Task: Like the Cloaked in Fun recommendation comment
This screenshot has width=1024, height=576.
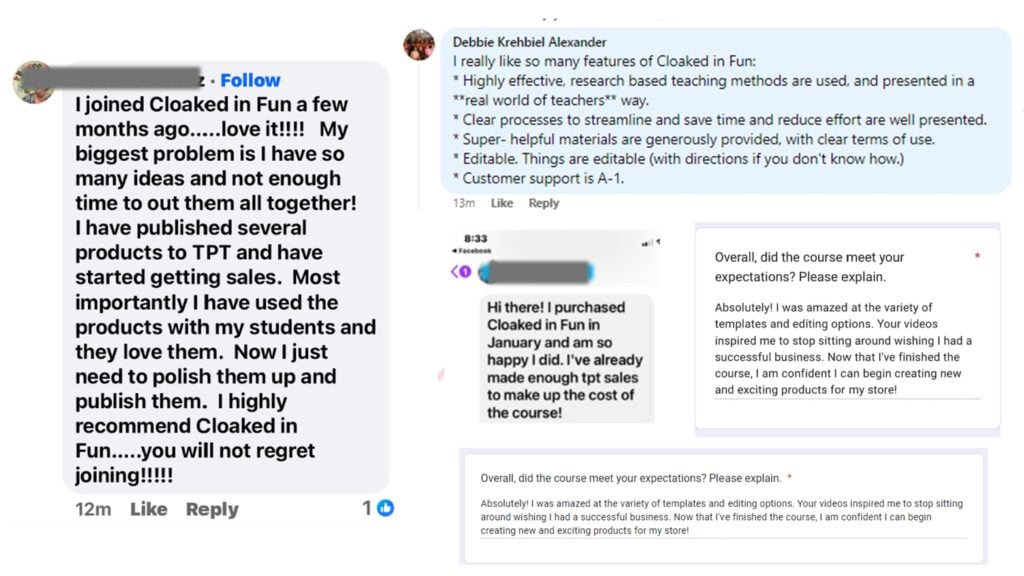Action: point(149,509)
